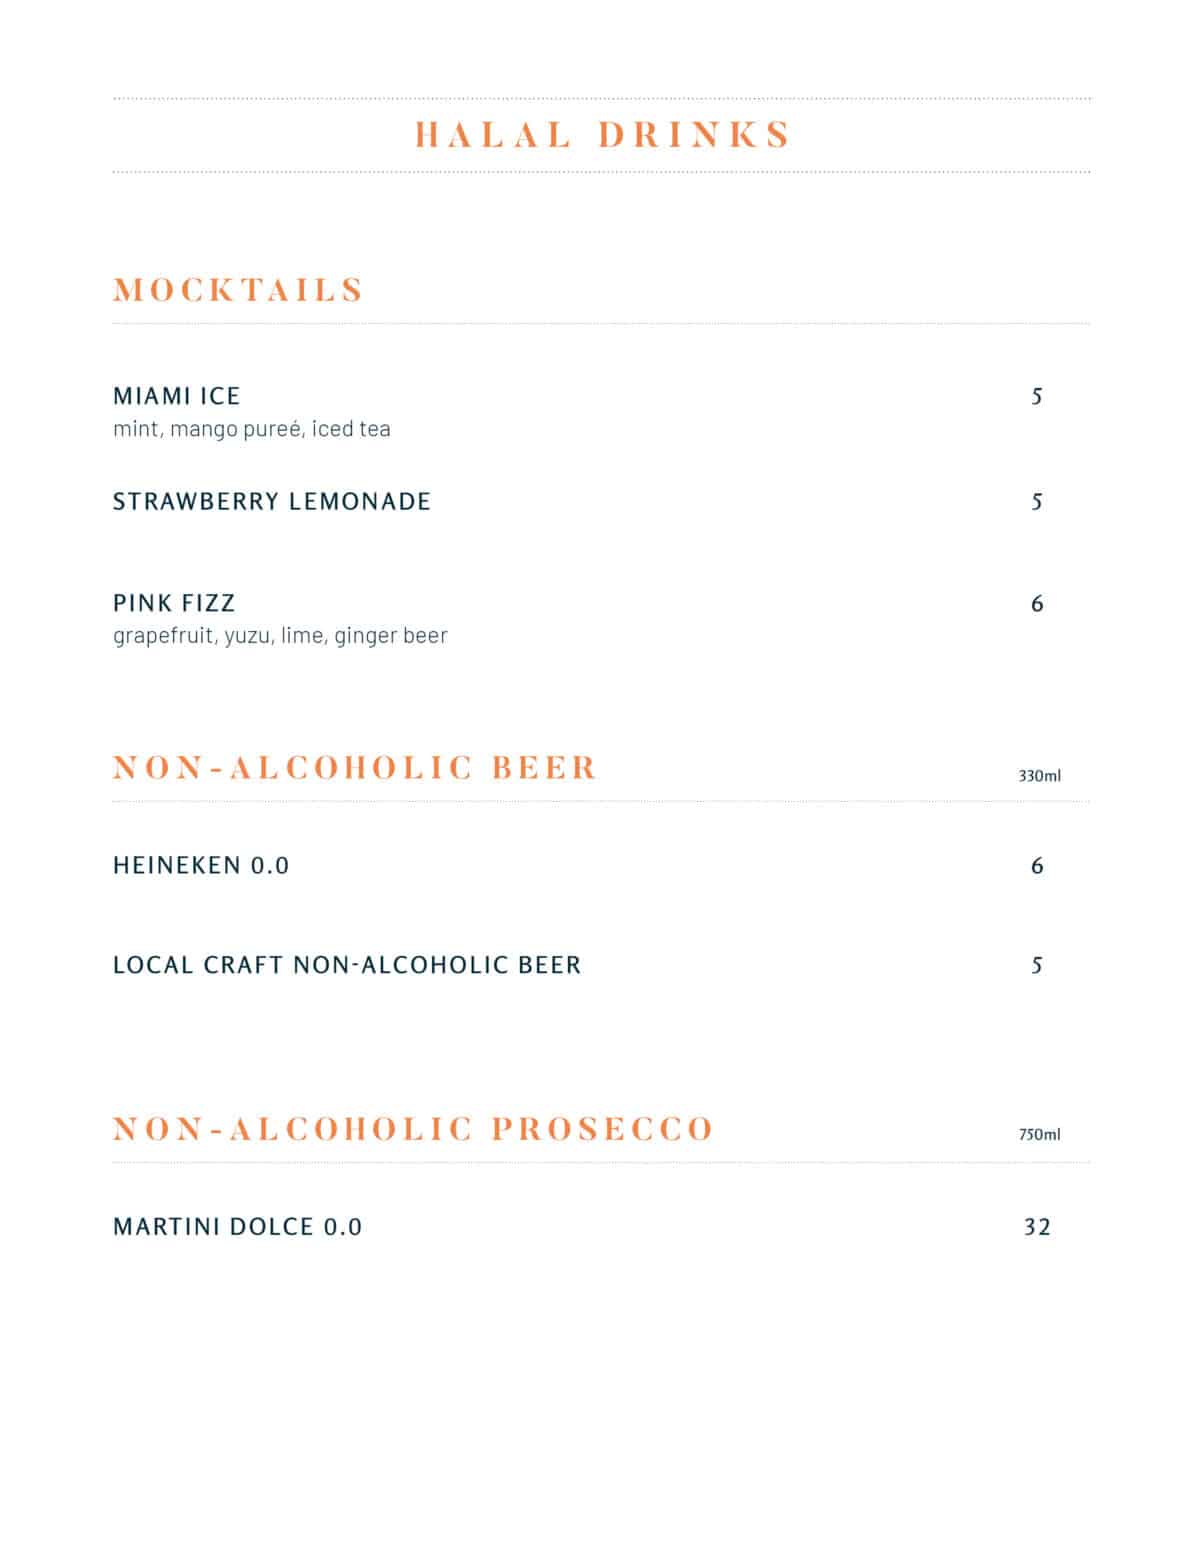Select the PINK FIZZ mocktail
1200x1553 pixels.
174,603
